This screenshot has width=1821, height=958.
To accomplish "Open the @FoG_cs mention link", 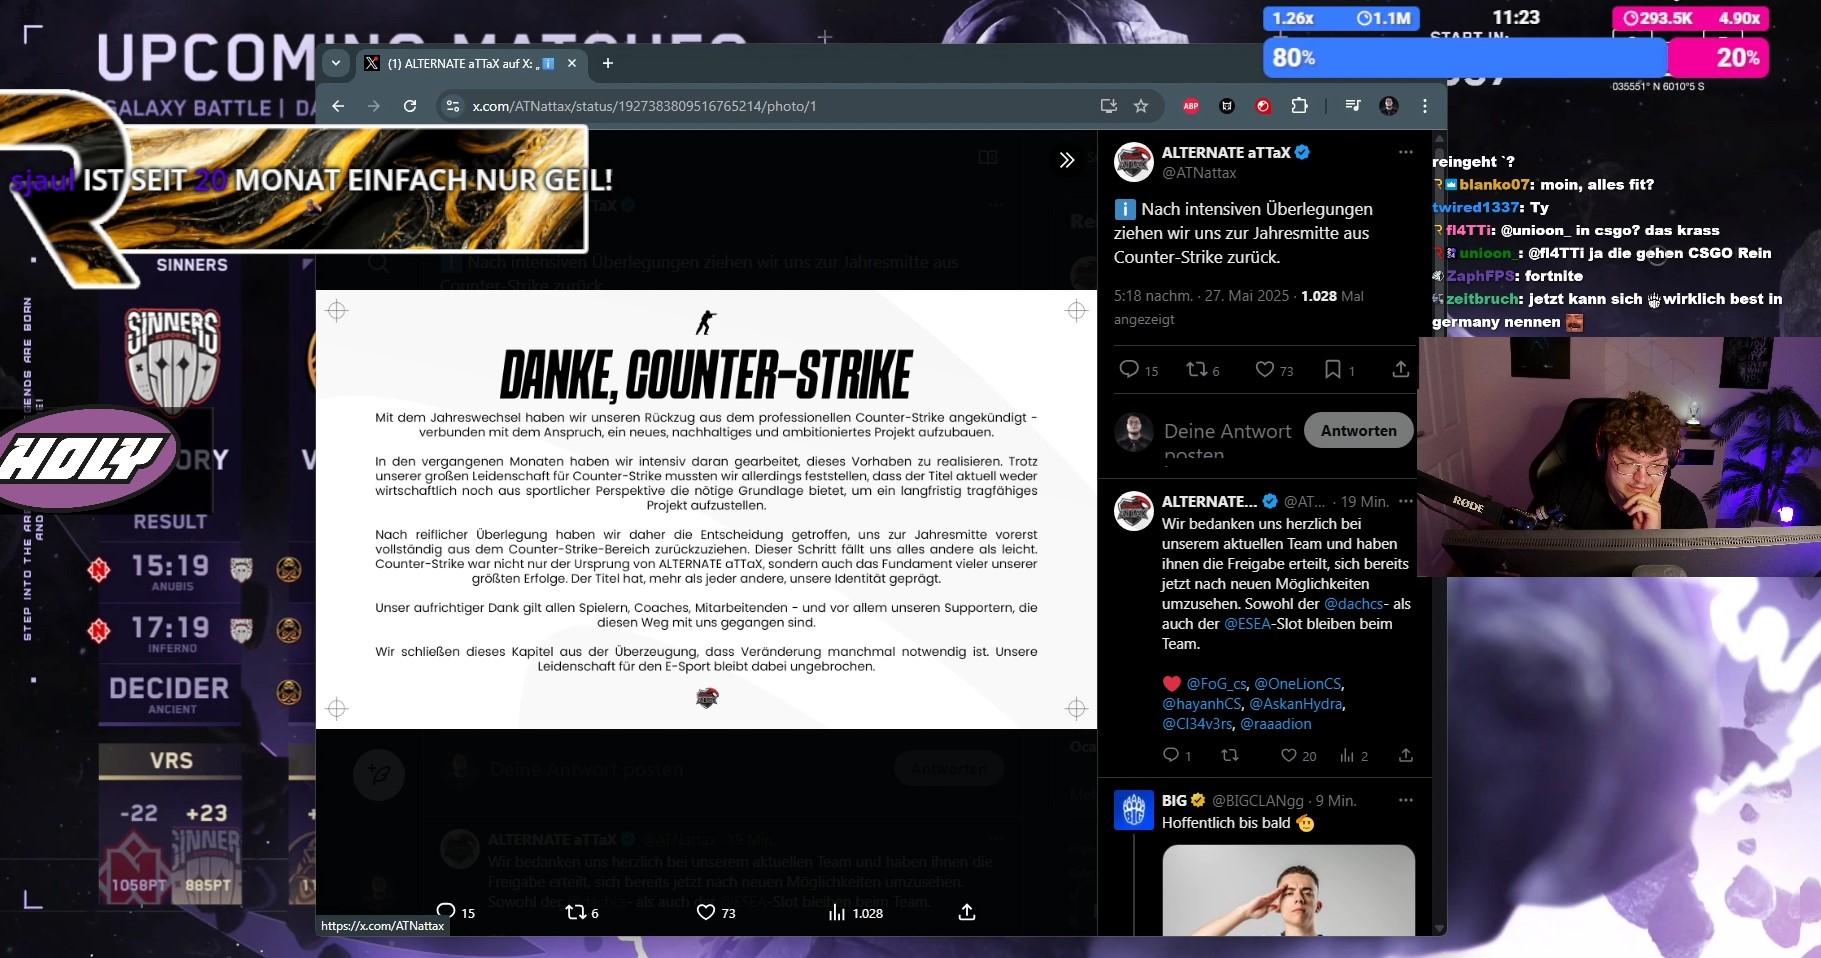I will pyautogui.click(x=1216, y=684).
